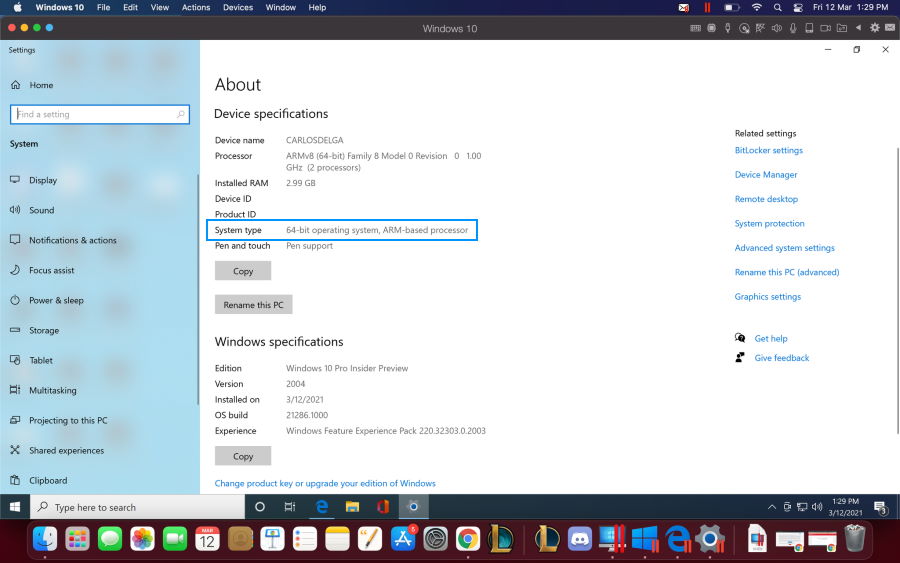Click Rename this PC button
Viewport: 900px width, 563px height.
[253, 305]
